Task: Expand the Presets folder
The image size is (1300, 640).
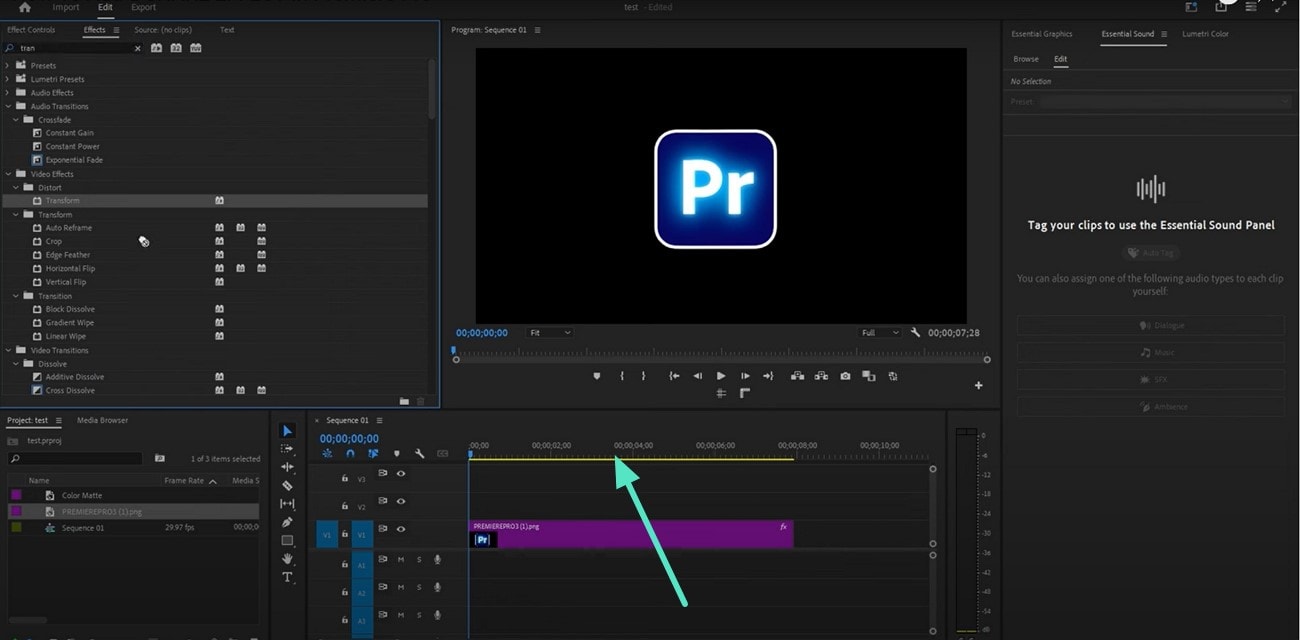Action: (x=8, y=65)
